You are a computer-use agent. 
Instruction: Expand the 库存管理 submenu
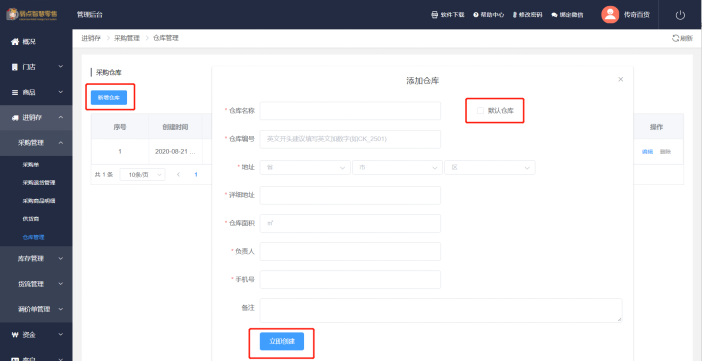coord(61,258)
